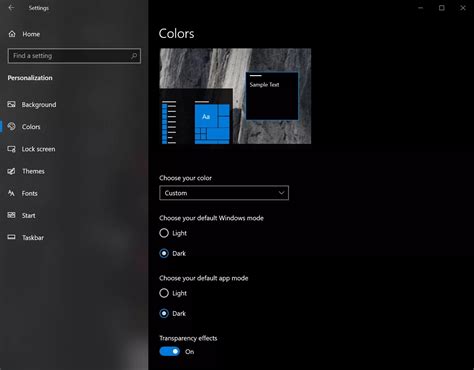Select Dark for default Windows mode
Screen dimensions: 474x370
click(x=164, y=253)
